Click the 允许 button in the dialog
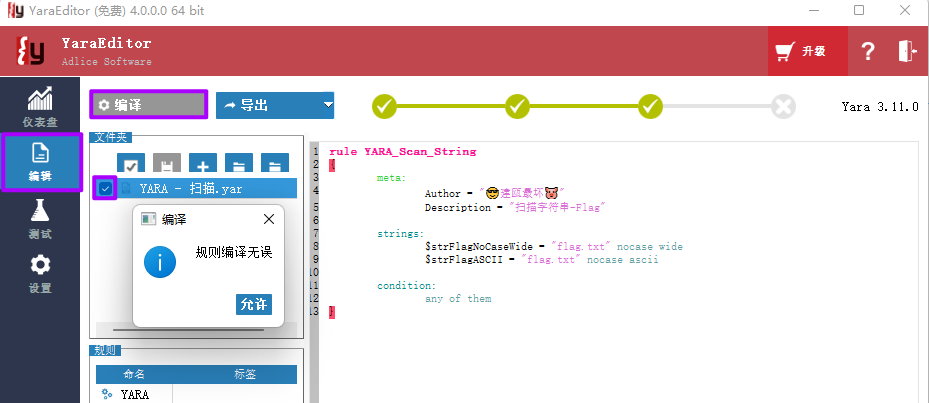 click(x=254, y=304)
